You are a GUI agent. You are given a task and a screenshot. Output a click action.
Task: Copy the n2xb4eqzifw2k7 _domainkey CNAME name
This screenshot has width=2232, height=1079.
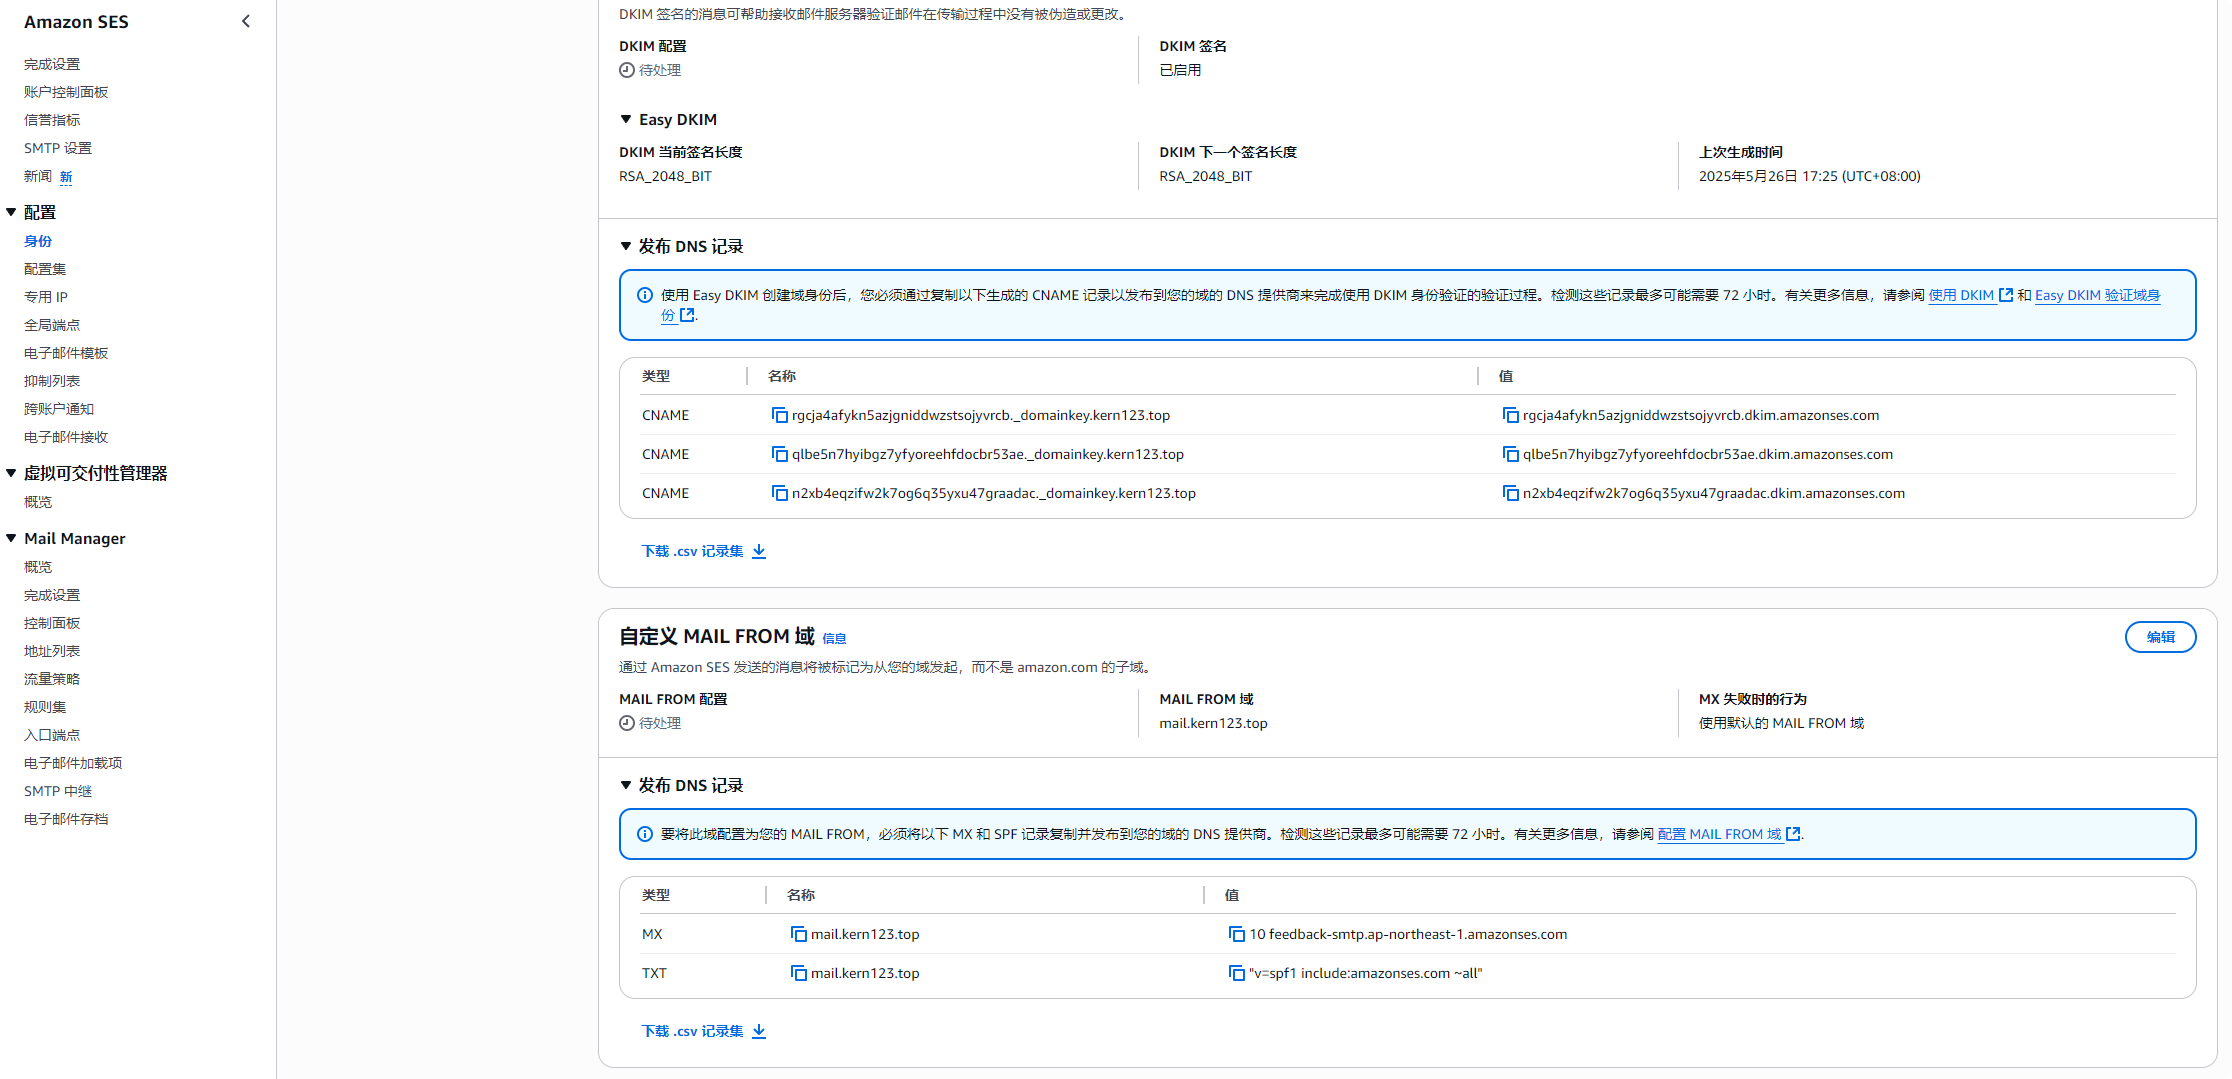[779, 493]
